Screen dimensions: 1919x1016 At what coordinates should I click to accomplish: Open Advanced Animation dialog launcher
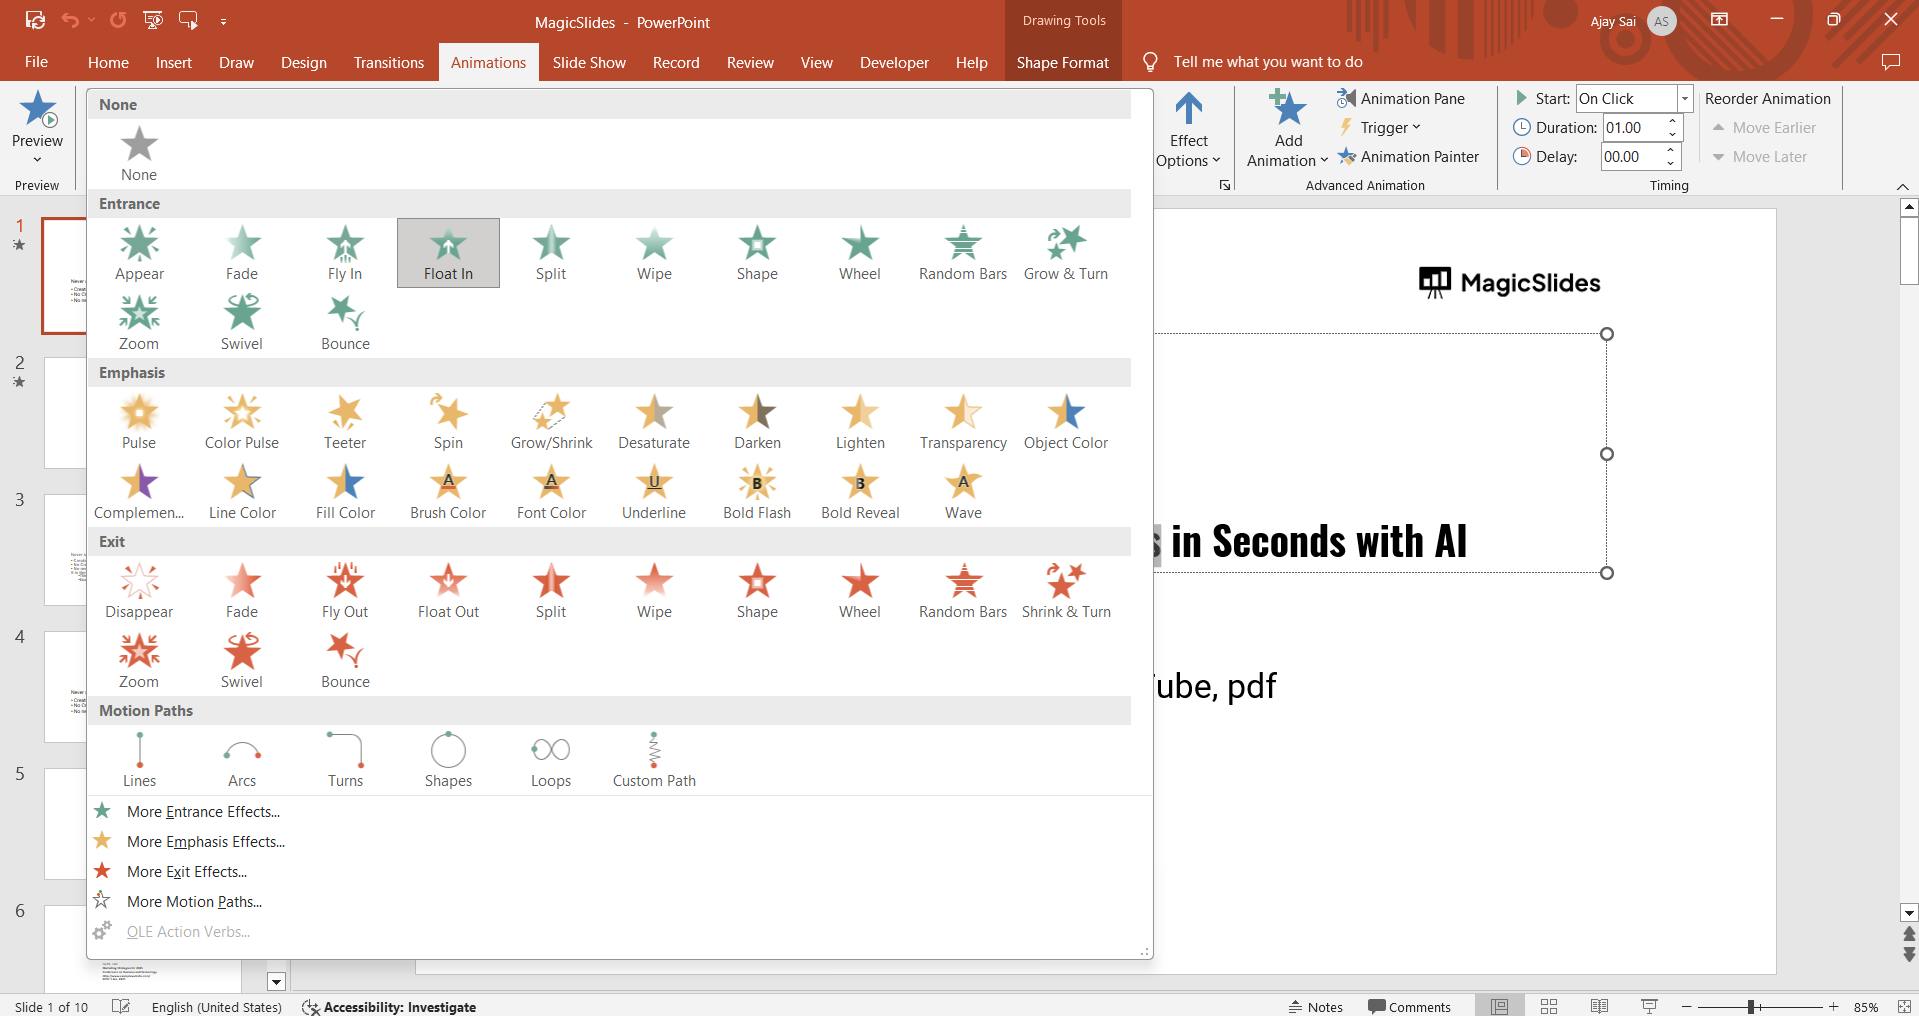pyautogui.click(x=1225, y=185)
